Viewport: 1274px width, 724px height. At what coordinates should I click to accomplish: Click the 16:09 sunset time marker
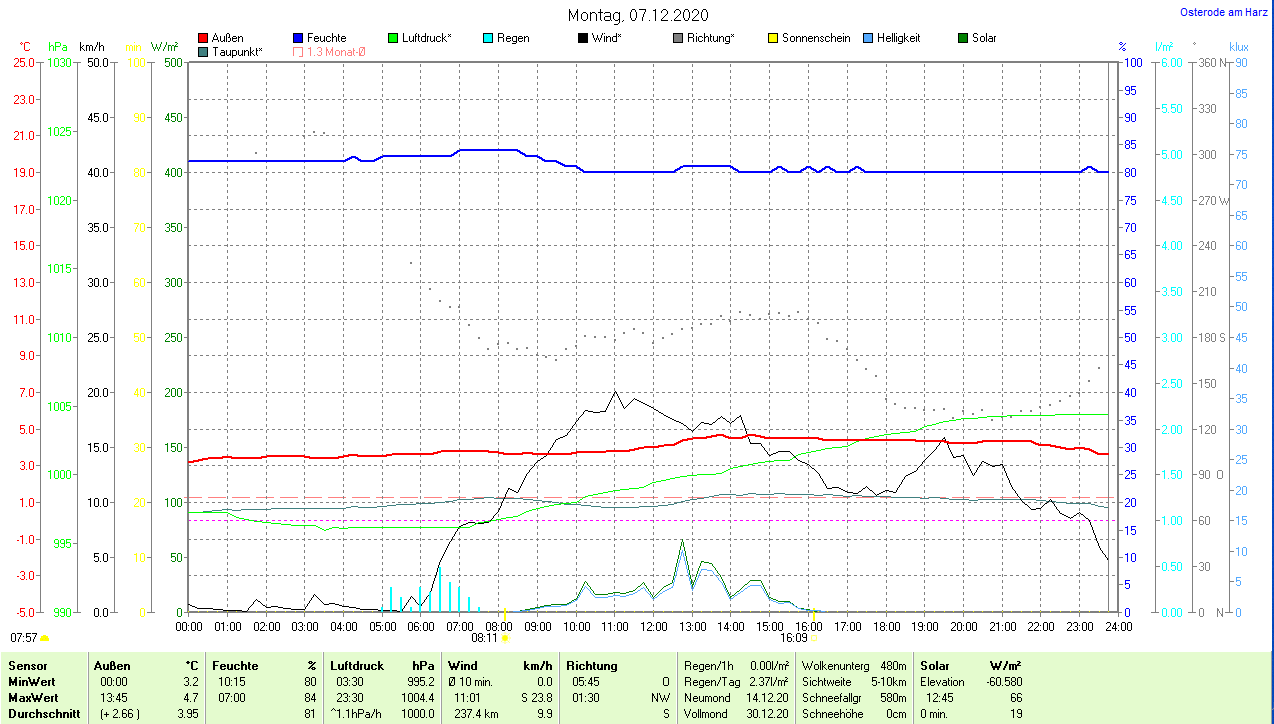pos(794,637)
